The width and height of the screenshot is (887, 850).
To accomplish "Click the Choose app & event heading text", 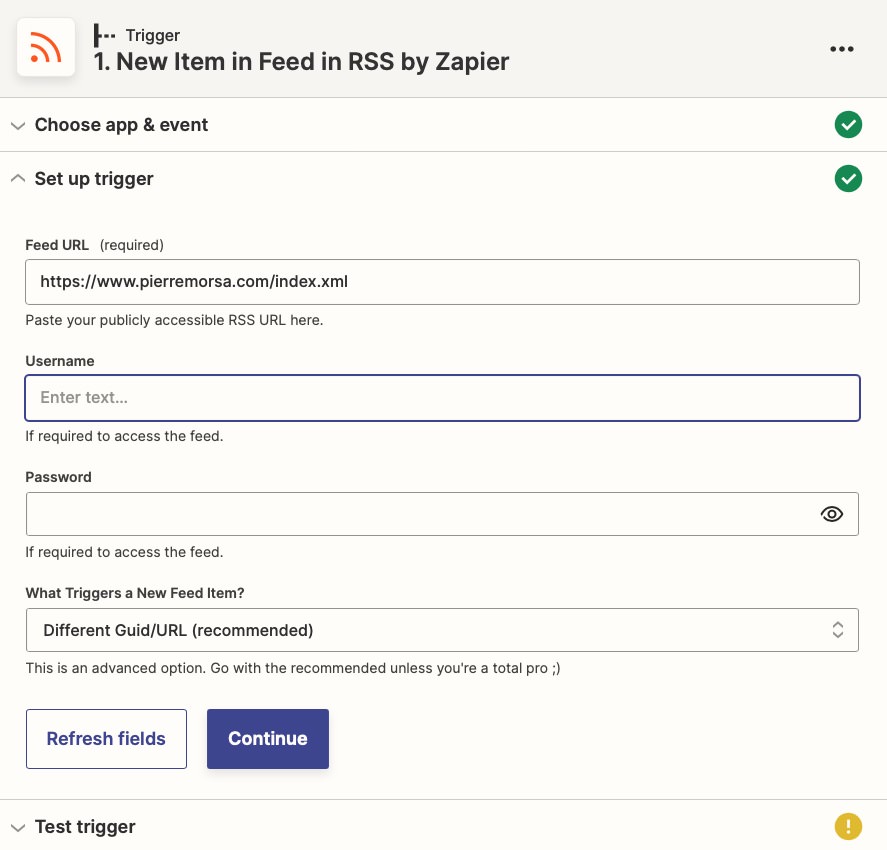I will [x=121, y=125].
